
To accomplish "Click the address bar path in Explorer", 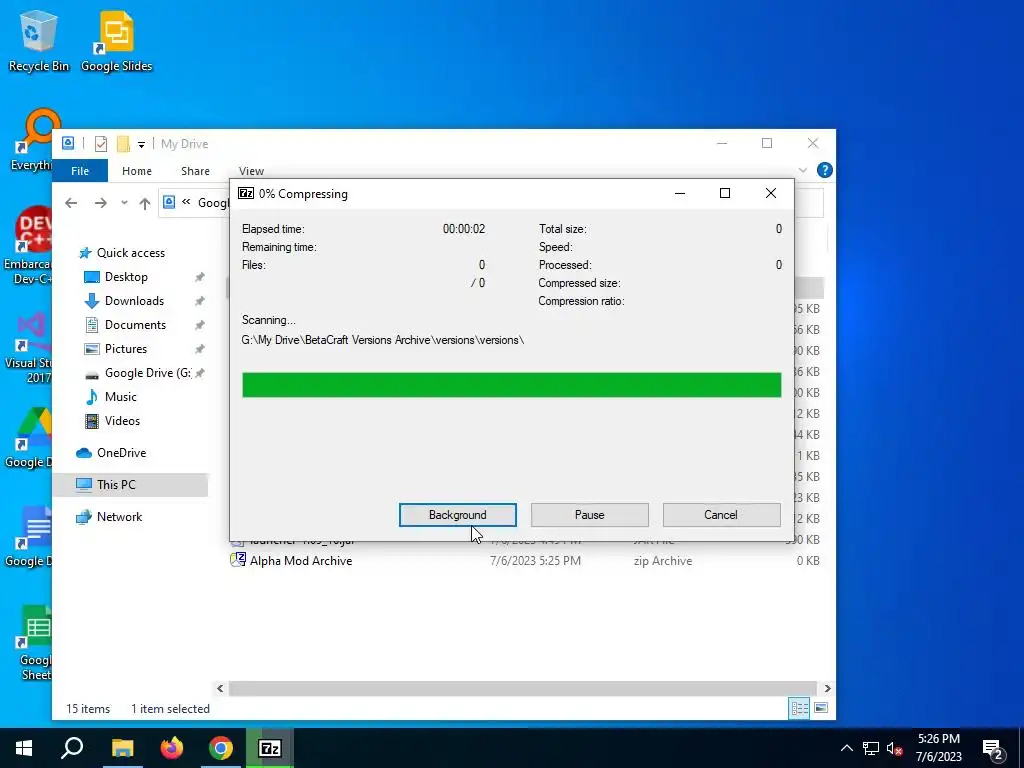I will tap(213, 203).
